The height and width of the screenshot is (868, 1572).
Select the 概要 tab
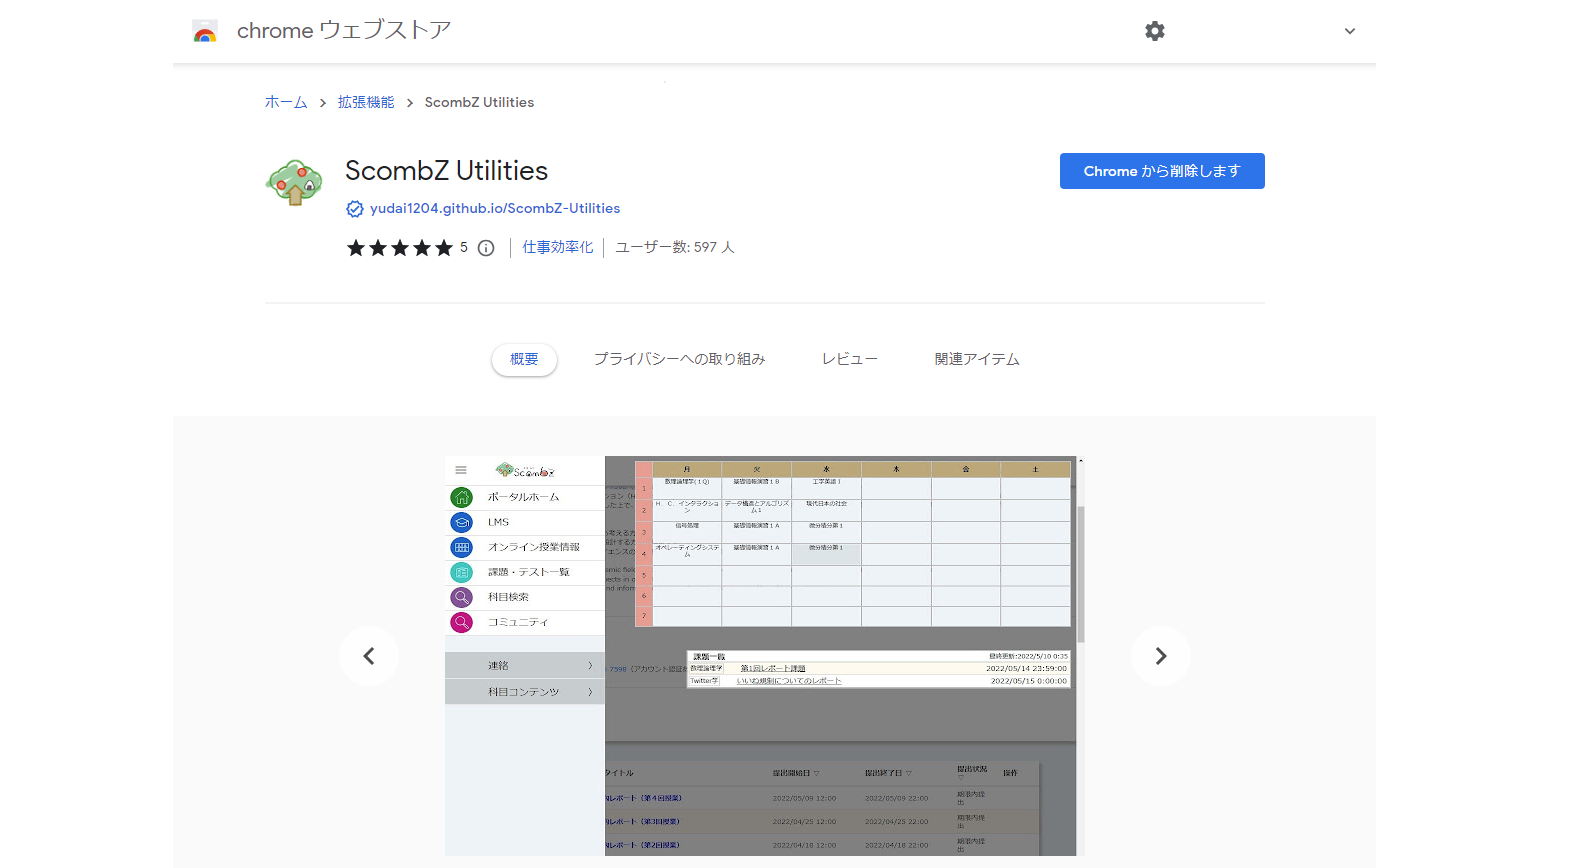(524, 359)
